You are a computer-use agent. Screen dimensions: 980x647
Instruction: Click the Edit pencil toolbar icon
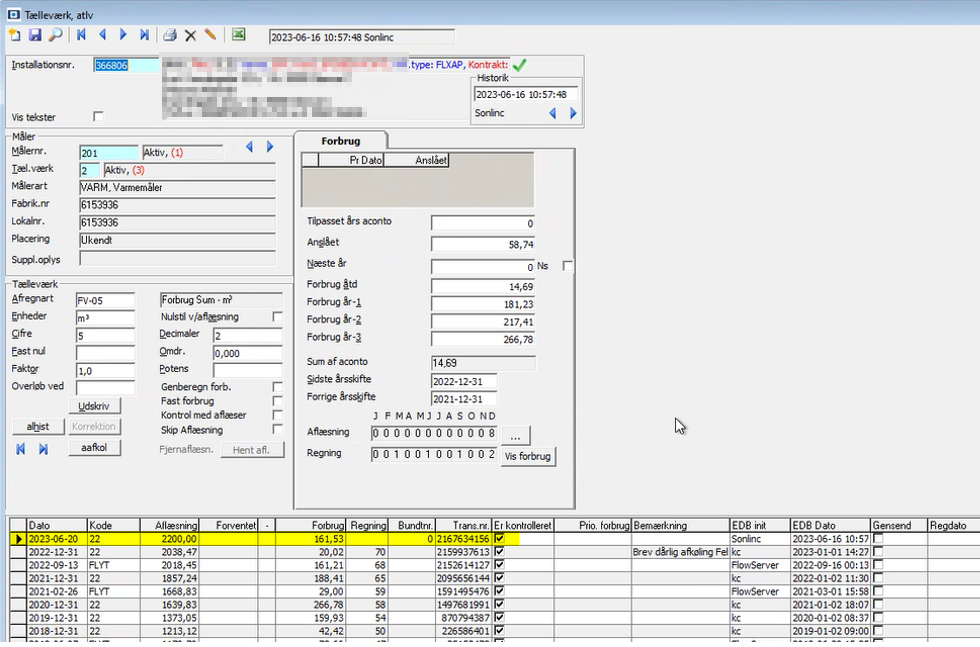[x=211, y=35]
